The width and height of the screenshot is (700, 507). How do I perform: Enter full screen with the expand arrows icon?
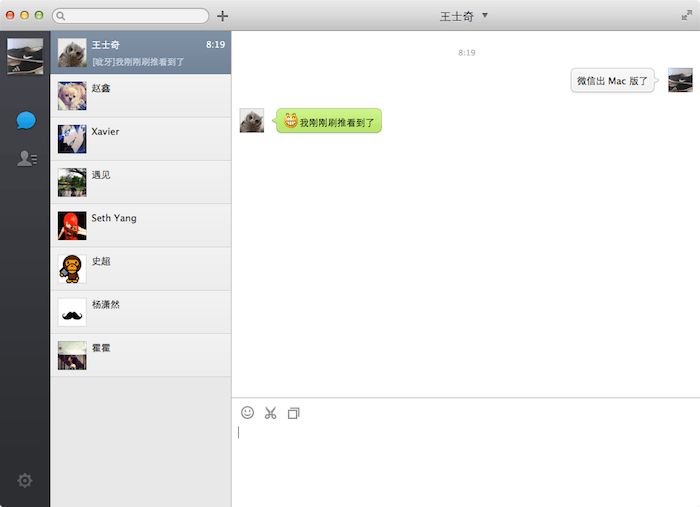687,16
